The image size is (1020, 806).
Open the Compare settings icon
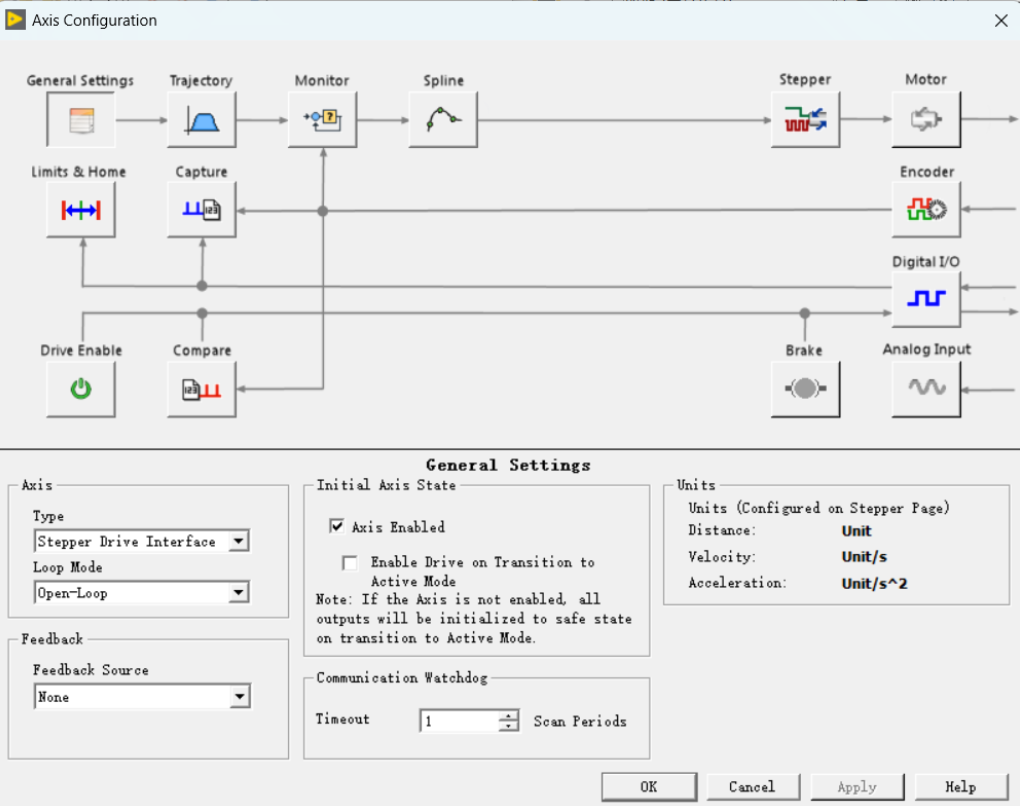pos(202,389)
